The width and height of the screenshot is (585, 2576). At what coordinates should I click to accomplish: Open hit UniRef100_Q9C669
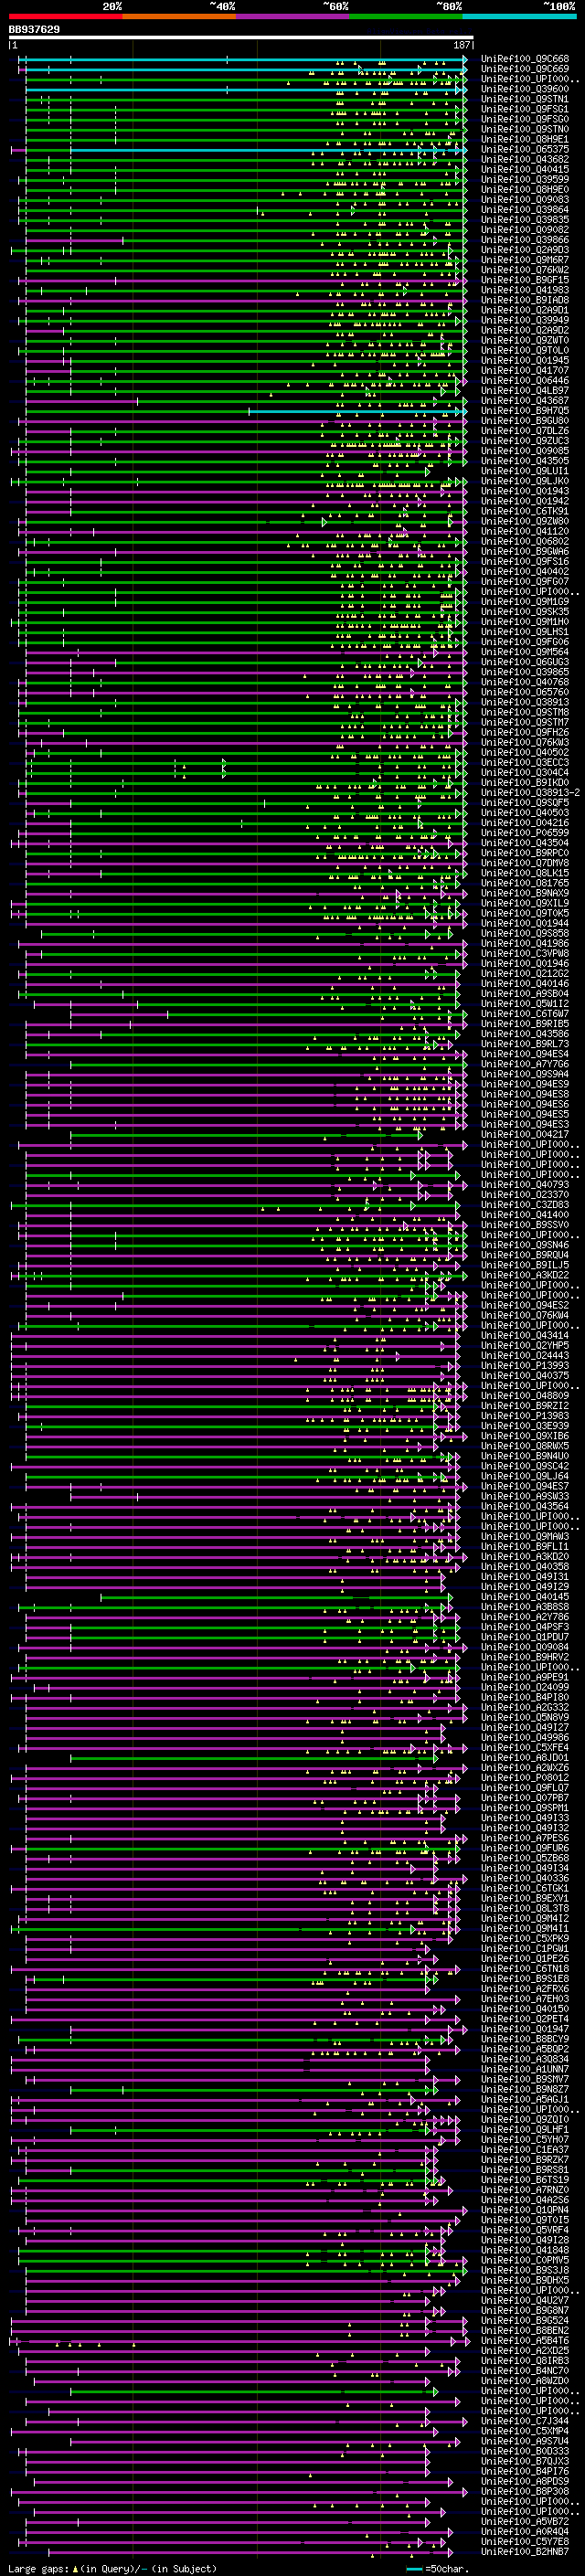(525, 69)
